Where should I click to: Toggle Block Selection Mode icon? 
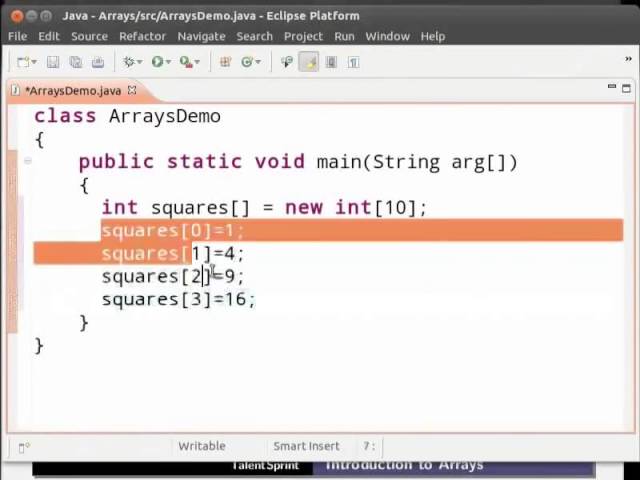point(331,62)
